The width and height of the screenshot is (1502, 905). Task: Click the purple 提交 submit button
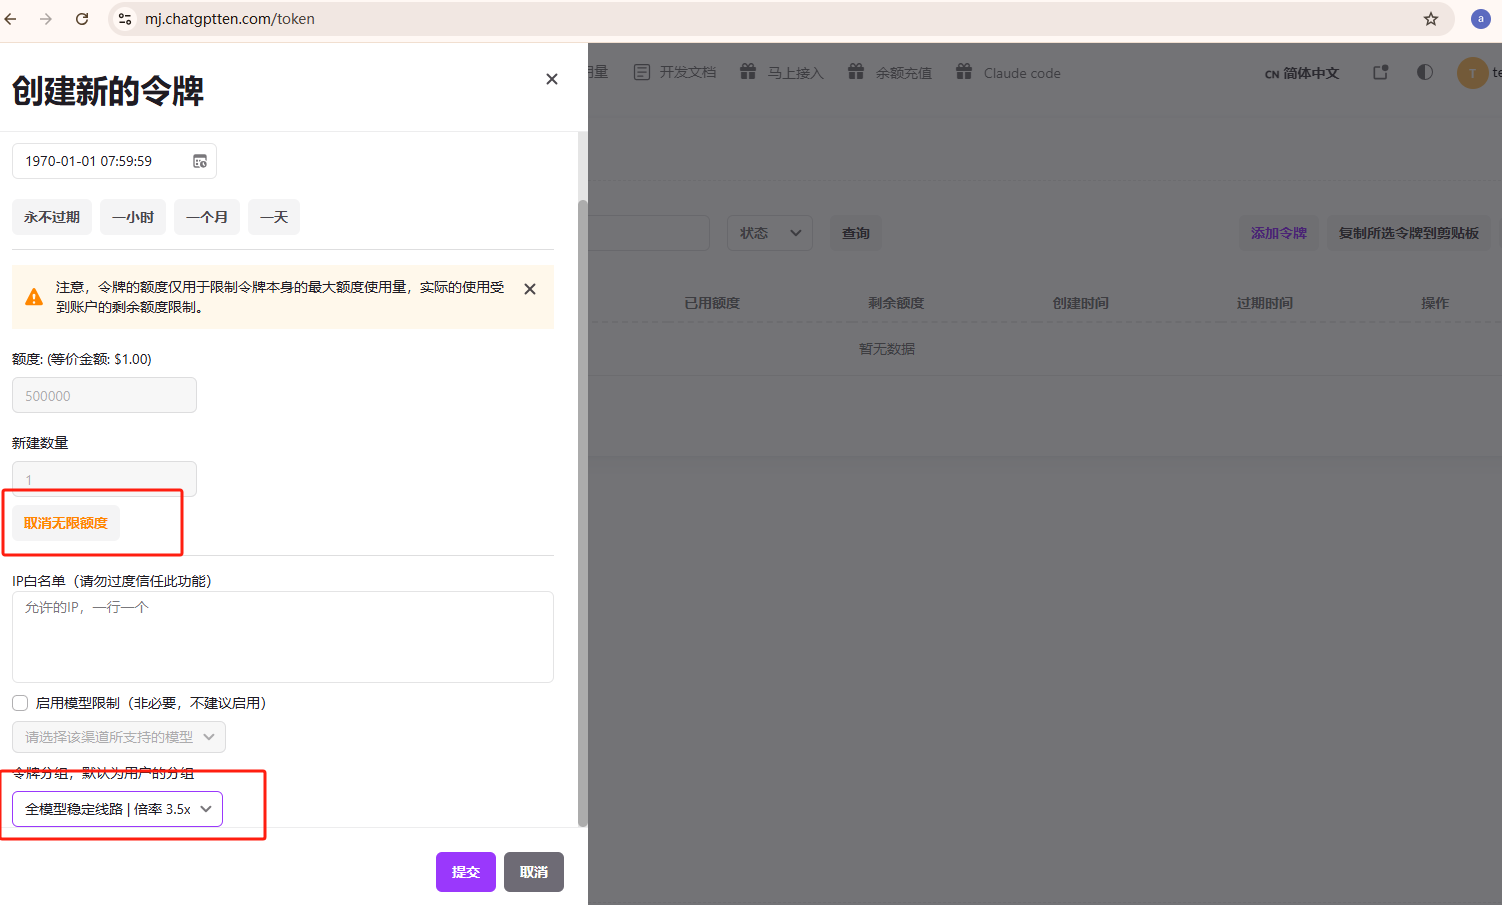point(466,872)
